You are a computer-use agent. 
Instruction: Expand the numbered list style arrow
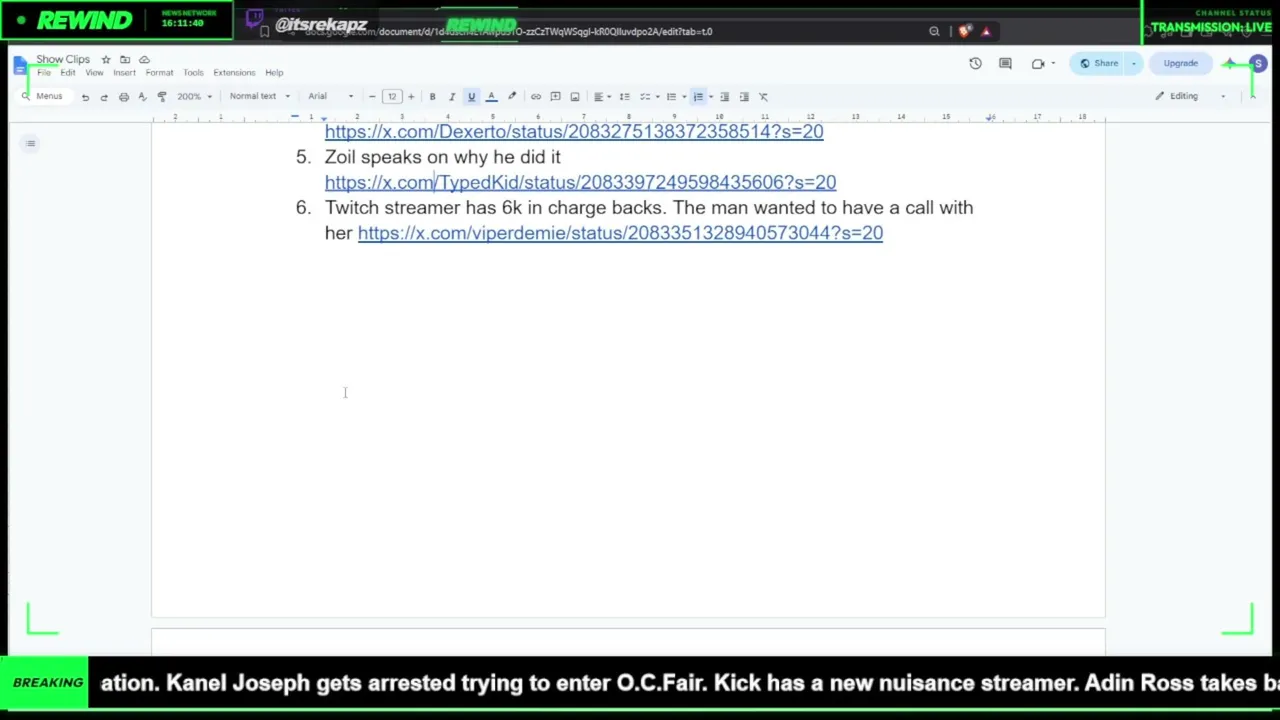[710, 97]
